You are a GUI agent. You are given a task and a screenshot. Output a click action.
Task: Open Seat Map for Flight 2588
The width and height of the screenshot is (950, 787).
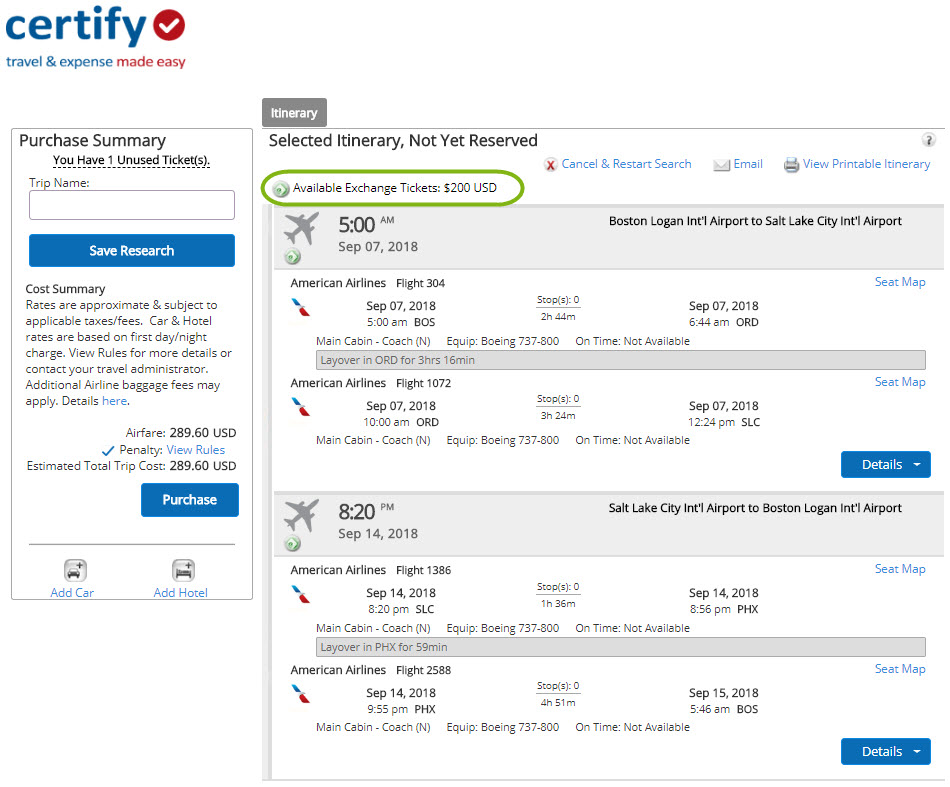[x=900, y=669]
